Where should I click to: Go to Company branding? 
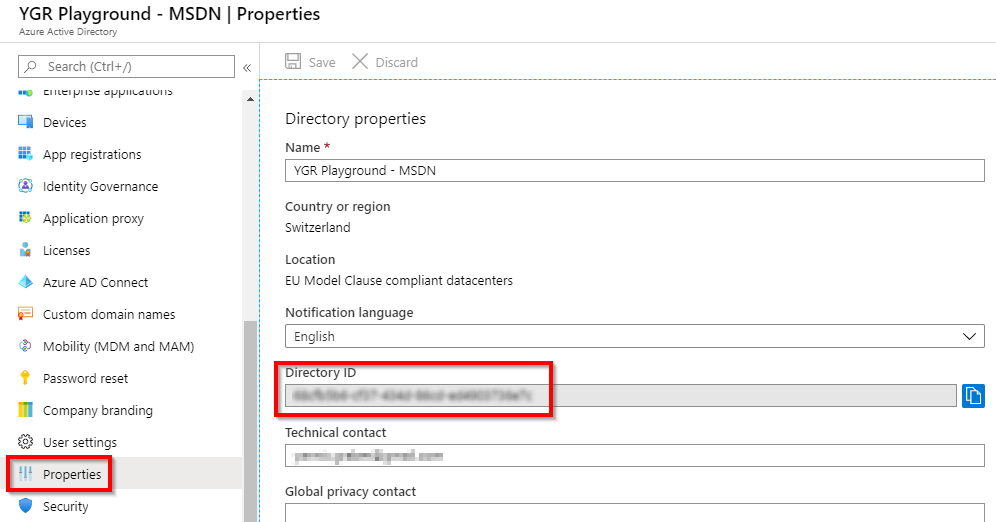coord(98,410)
